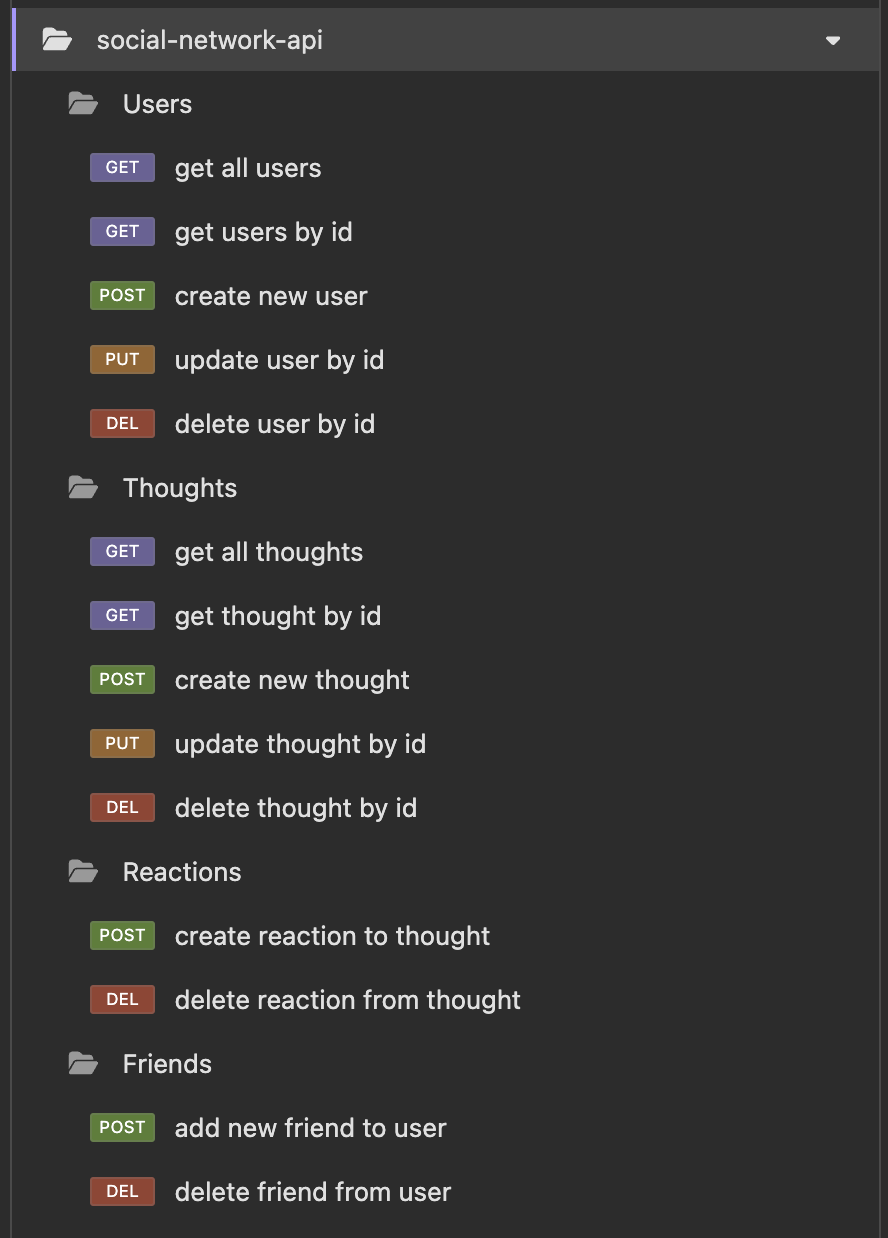
Task: Collapse the Reactions folder label
Action: click(182, 872)
